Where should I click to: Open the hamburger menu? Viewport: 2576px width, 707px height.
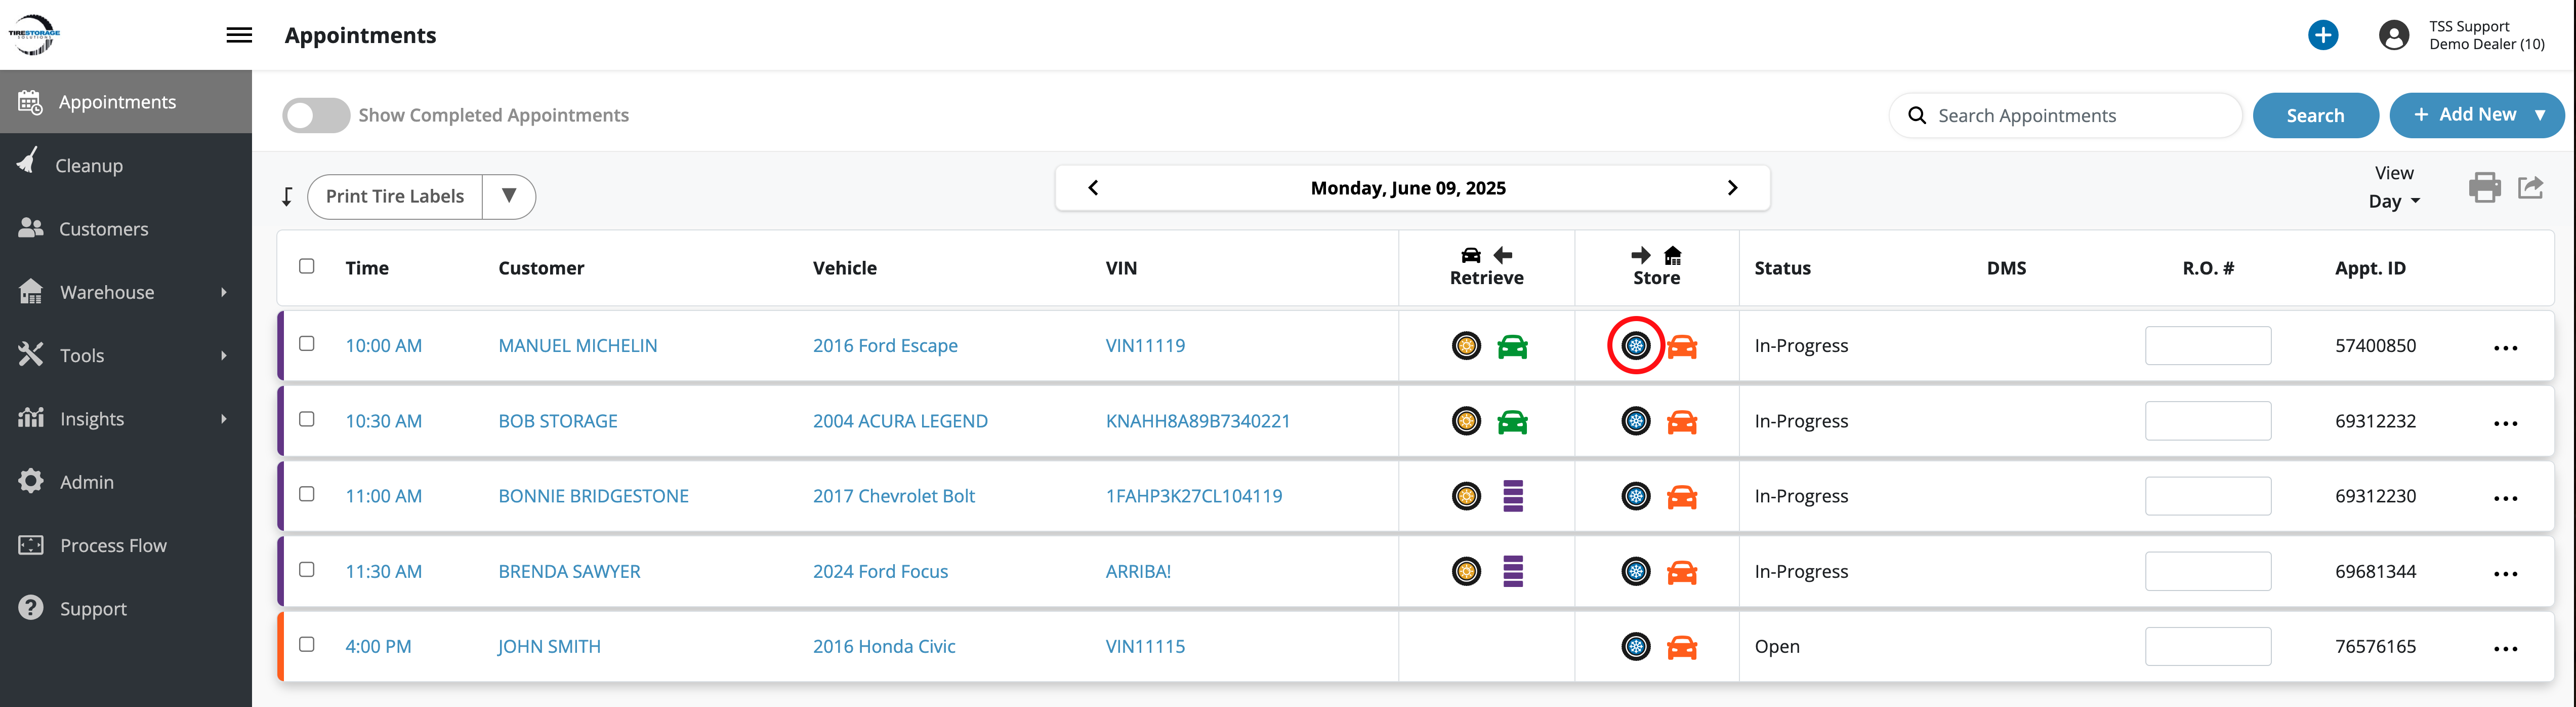(x=239, y=35)
